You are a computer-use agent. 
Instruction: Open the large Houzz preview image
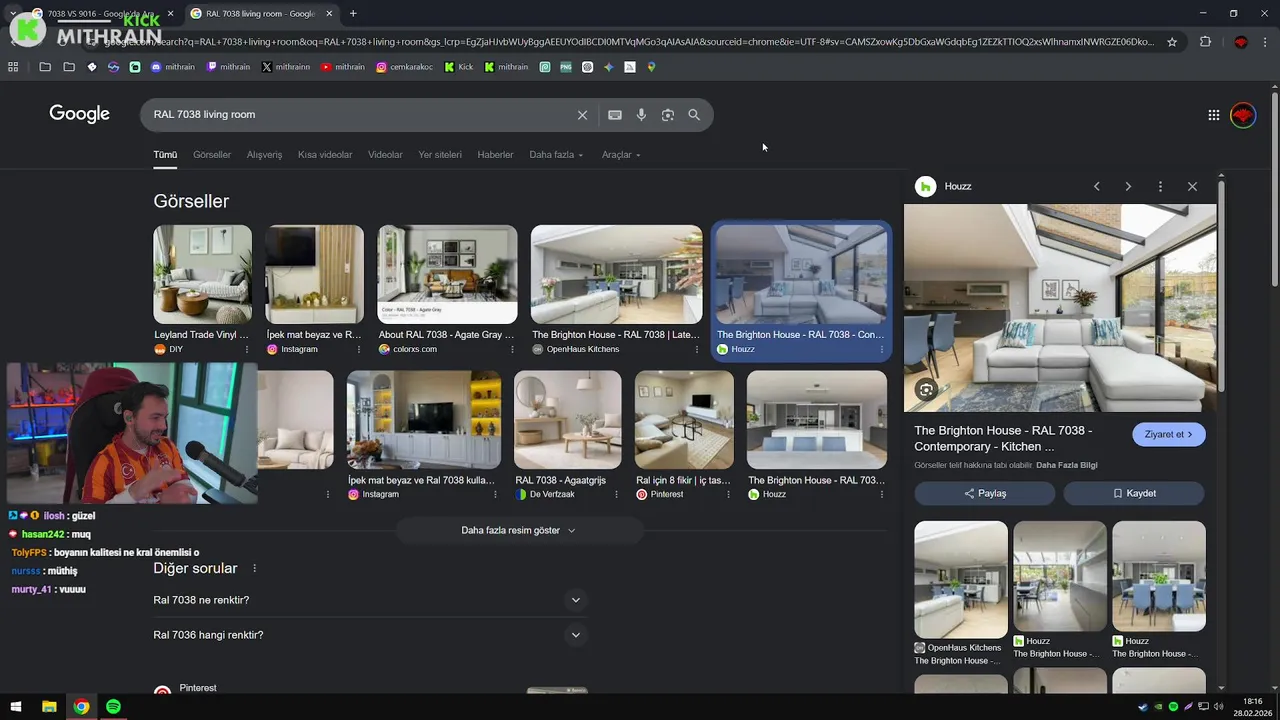pos(1060,308)
